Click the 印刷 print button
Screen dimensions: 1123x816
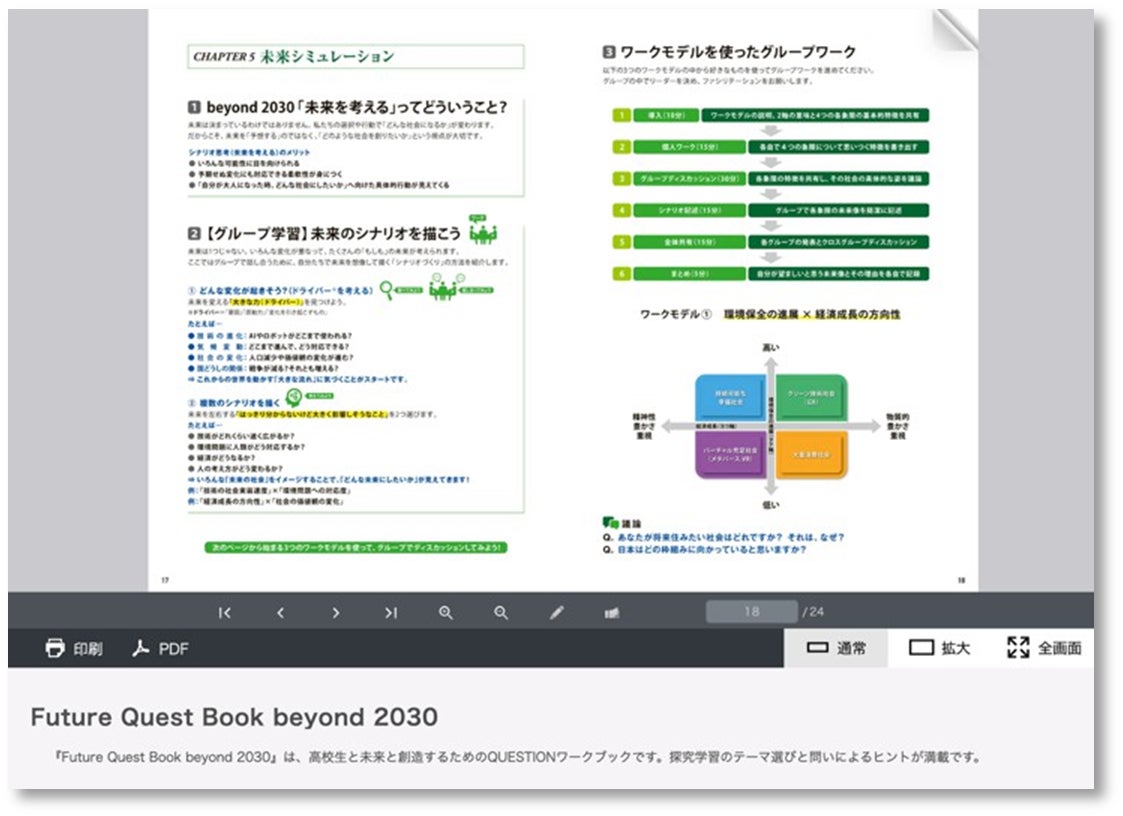pyautogui.click(x=74, y=648)
